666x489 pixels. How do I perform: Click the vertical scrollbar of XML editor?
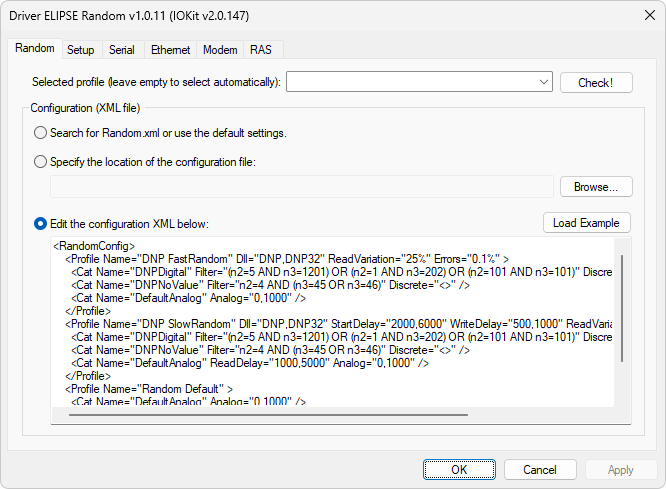(x=622, y=308)
